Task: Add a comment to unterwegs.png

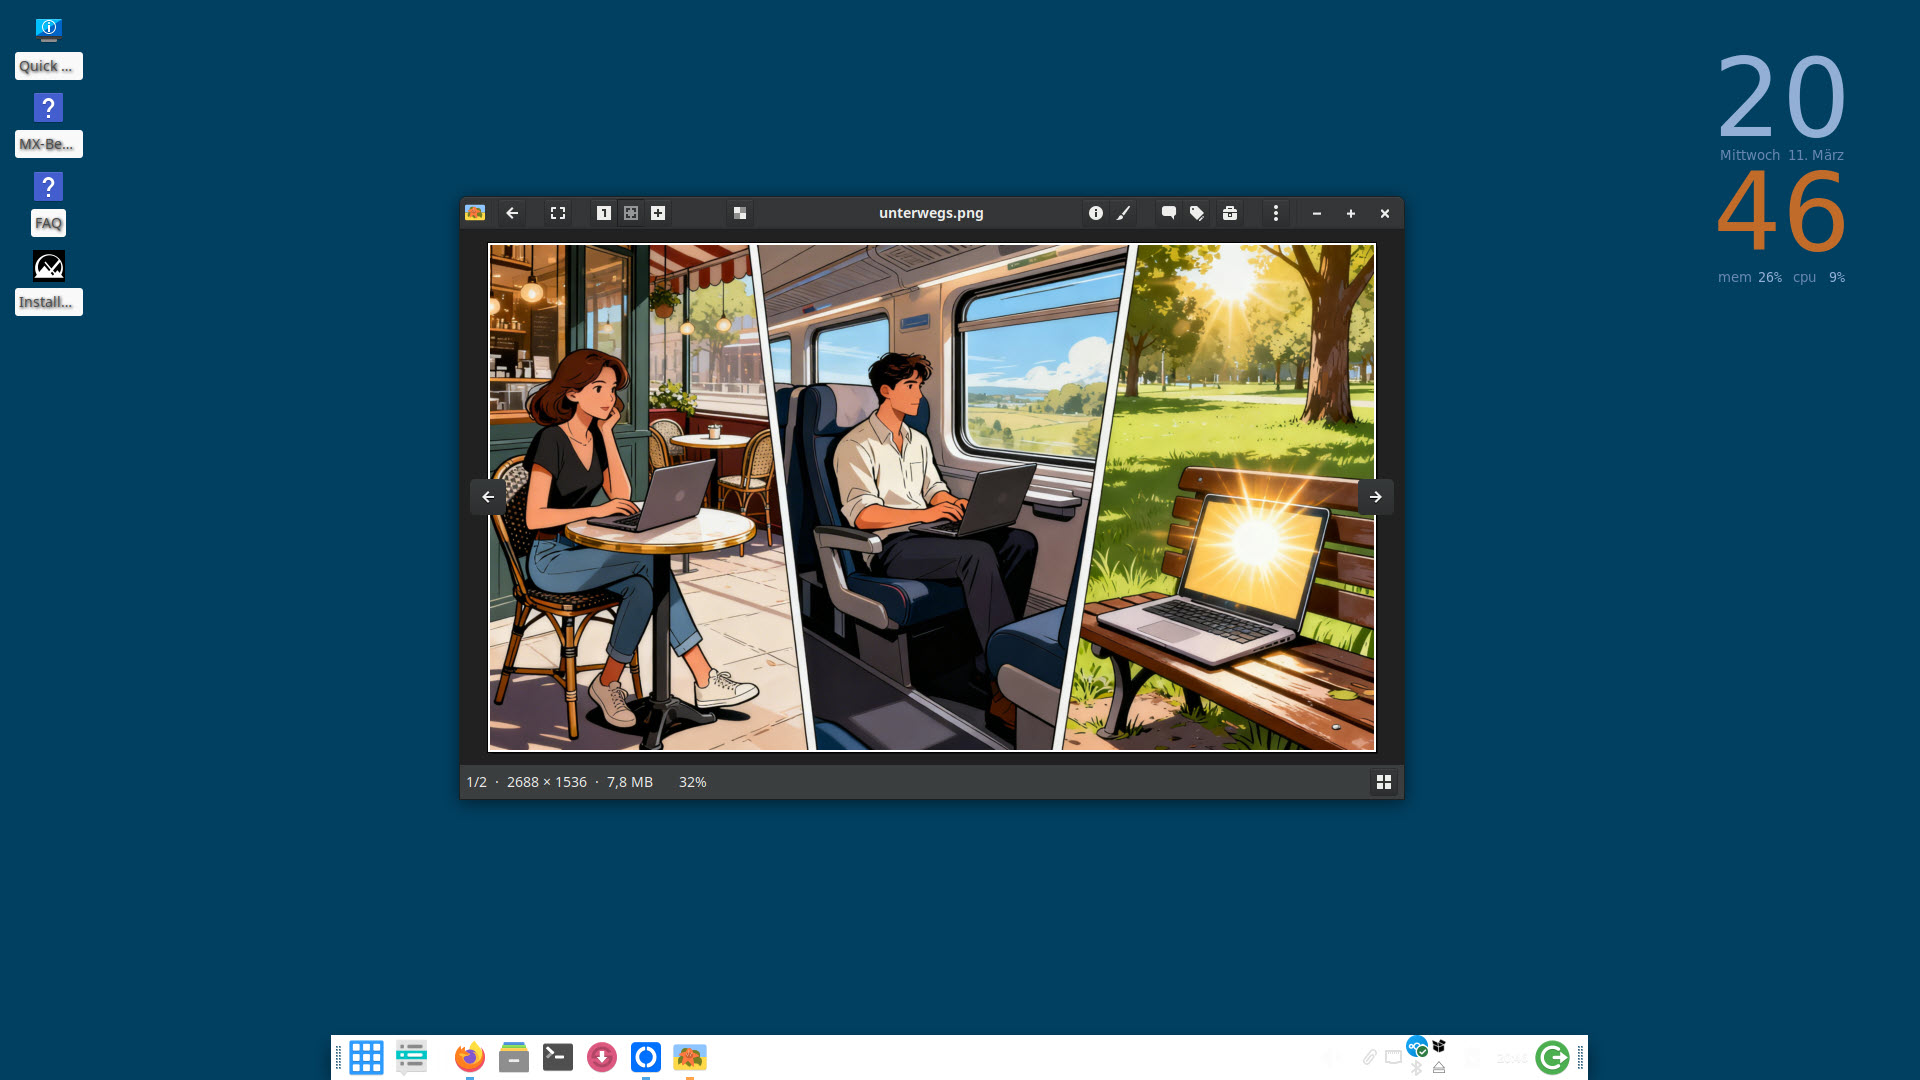Action: tap(1168, 213)
